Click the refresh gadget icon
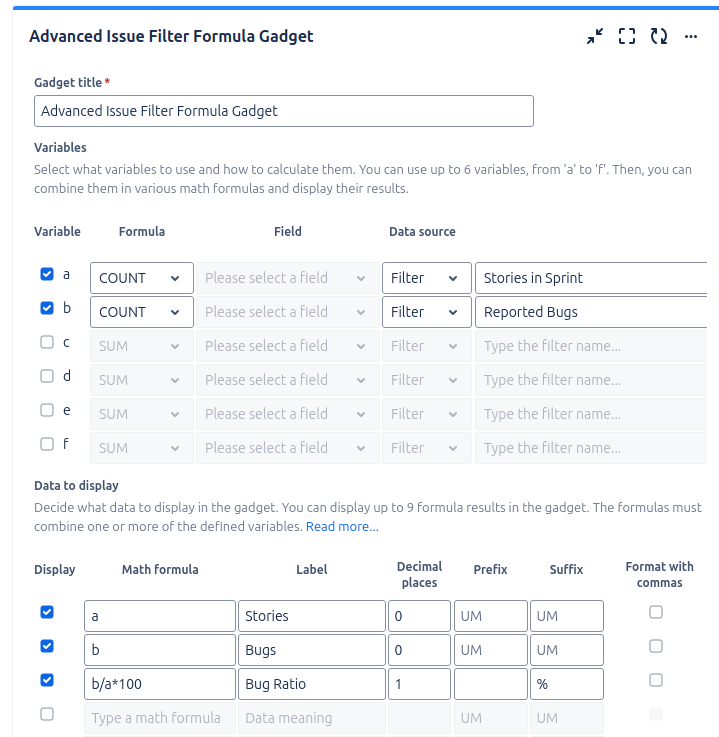This screenshot has height=737, width=719. [x=658, y=36]
